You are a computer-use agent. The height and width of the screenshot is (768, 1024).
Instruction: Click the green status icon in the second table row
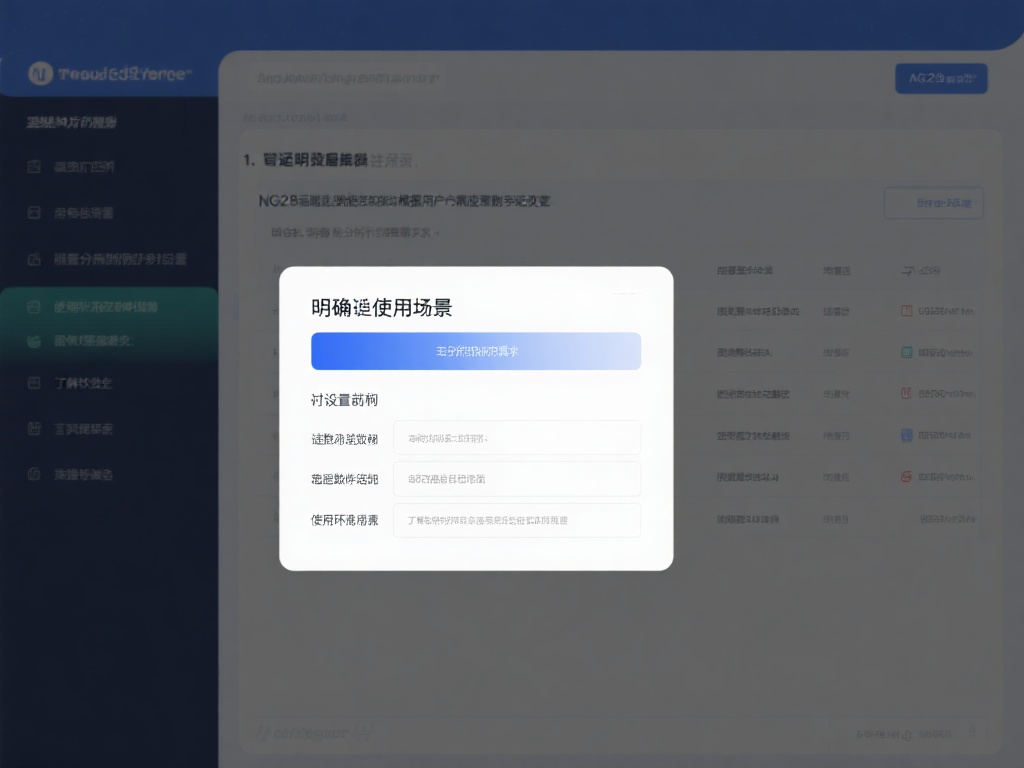[906, 351]
